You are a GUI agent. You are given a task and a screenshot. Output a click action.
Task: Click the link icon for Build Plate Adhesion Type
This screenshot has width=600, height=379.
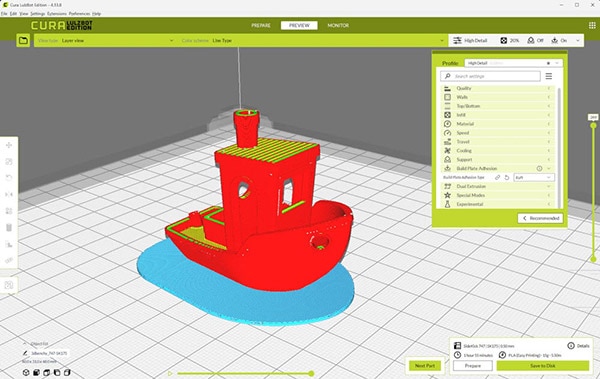coord(497,178)
